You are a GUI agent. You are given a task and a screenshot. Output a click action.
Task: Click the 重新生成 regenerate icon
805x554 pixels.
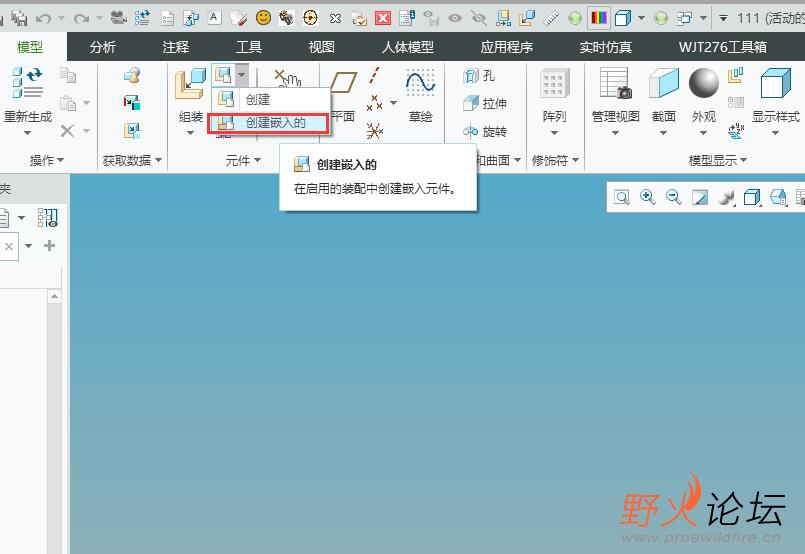[27, 82]
